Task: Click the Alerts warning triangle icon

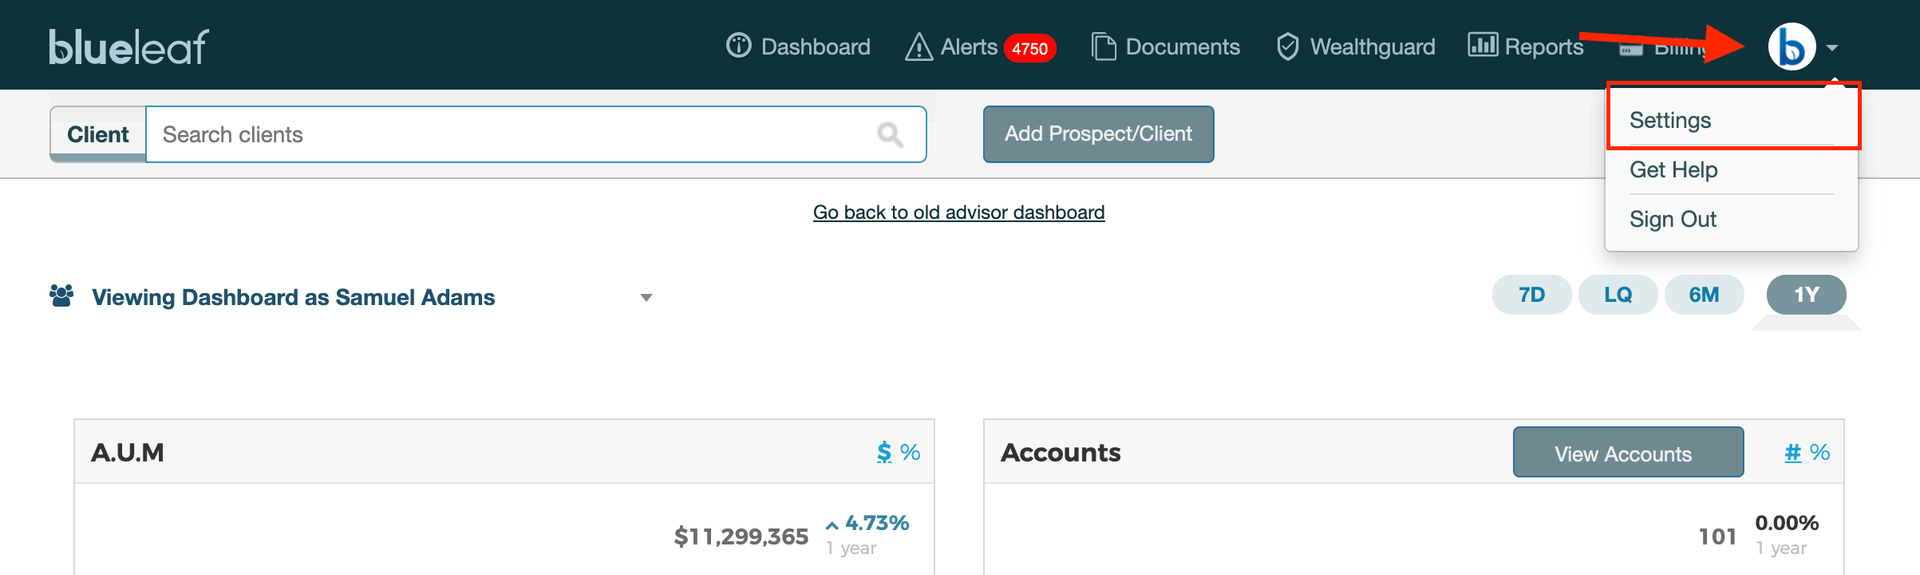Action: (918, 47)
